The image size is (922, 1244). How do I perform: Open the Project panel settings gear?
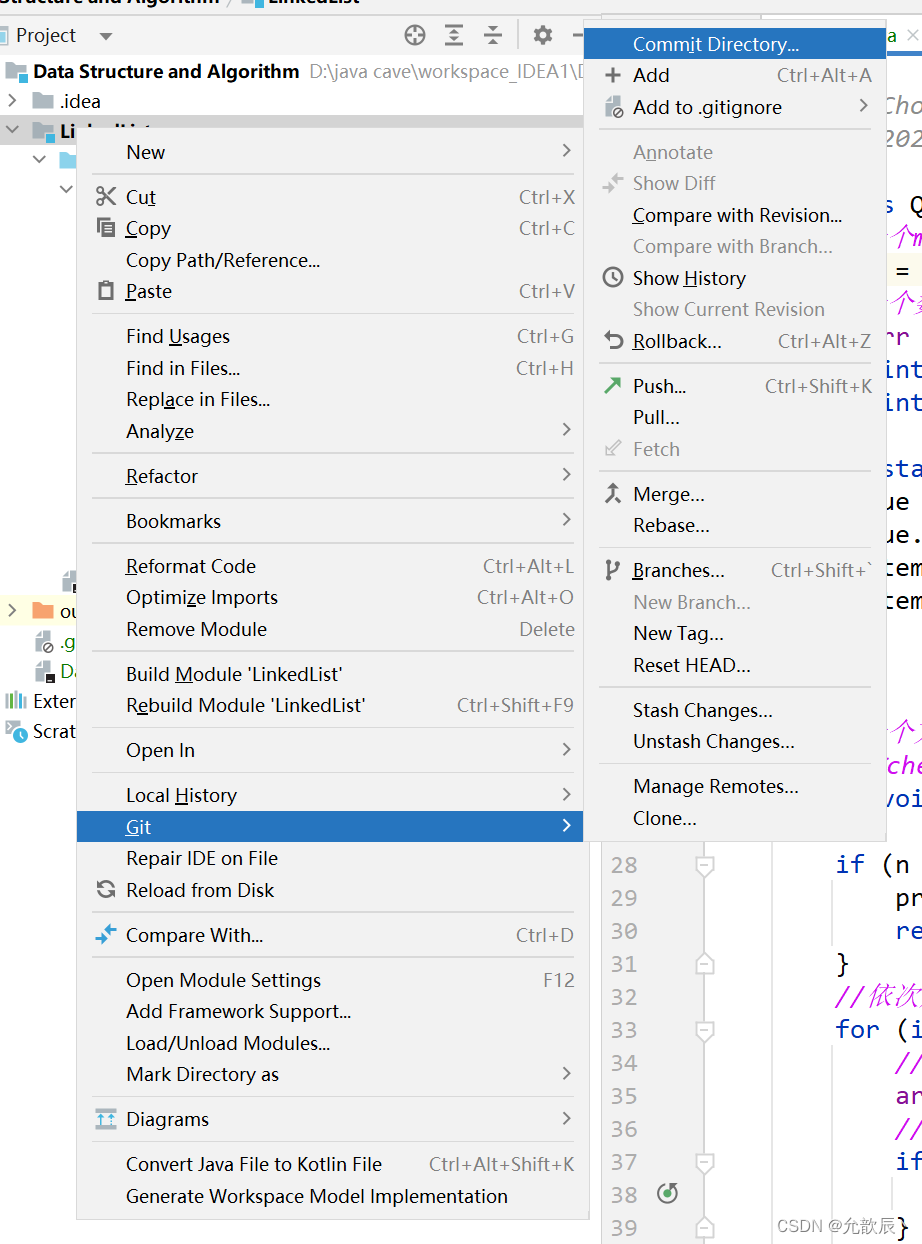click(x=542, y=35)
